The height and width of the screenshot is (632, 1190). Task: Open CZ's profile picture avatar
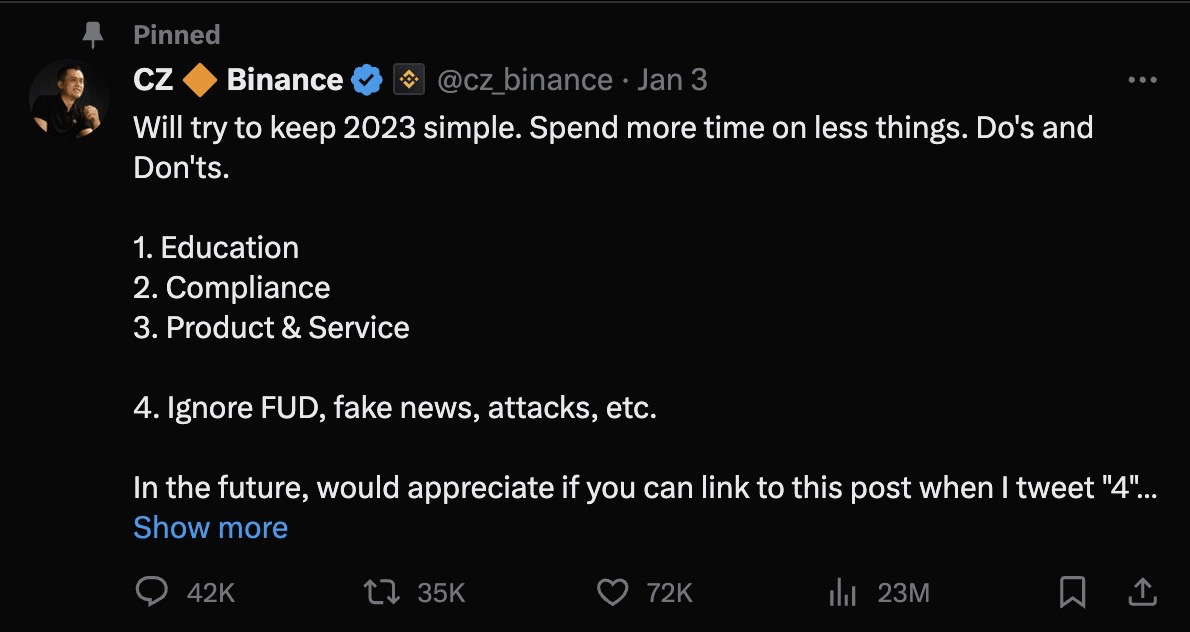[68, 99]
